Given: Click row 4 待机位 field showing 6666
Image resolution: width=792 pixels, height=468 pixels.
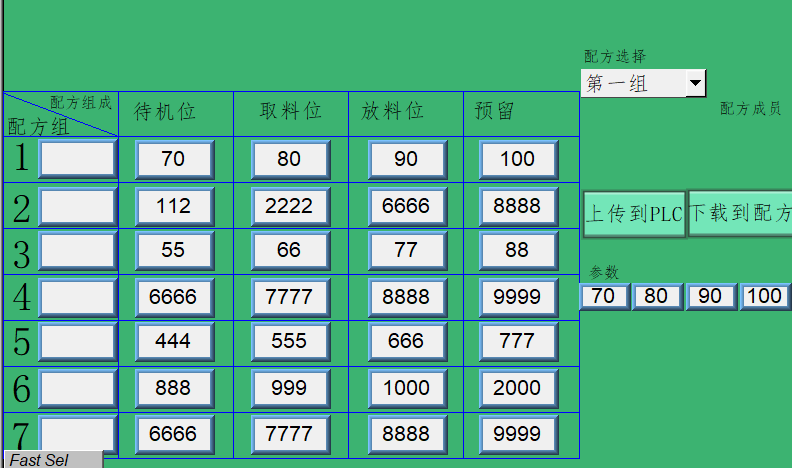Looking at the screenshot, I should coord(174,297).
